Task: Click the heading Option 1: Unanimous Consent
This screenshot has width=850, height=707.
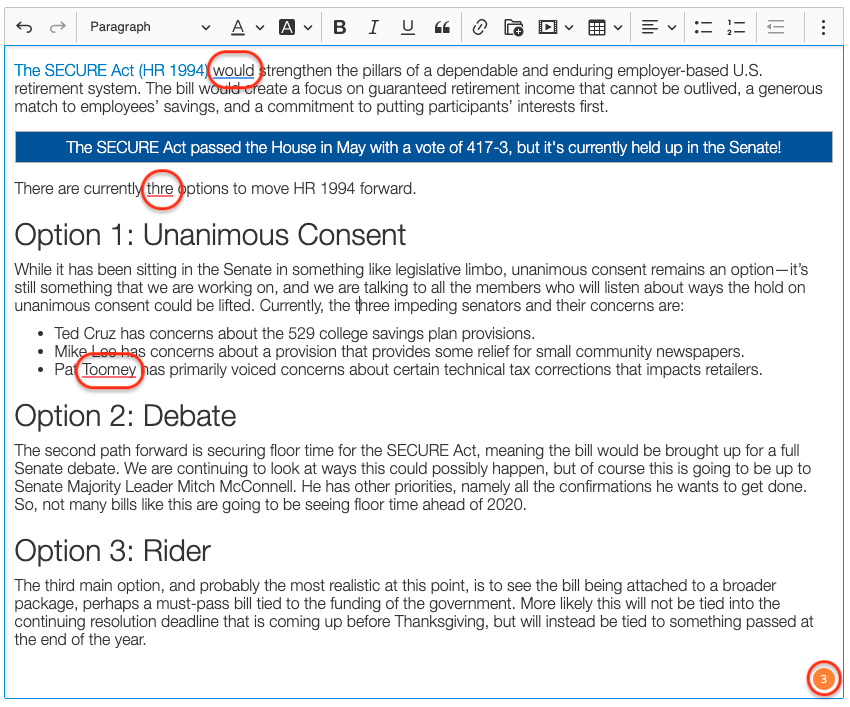Action: (x=210, y=235)
